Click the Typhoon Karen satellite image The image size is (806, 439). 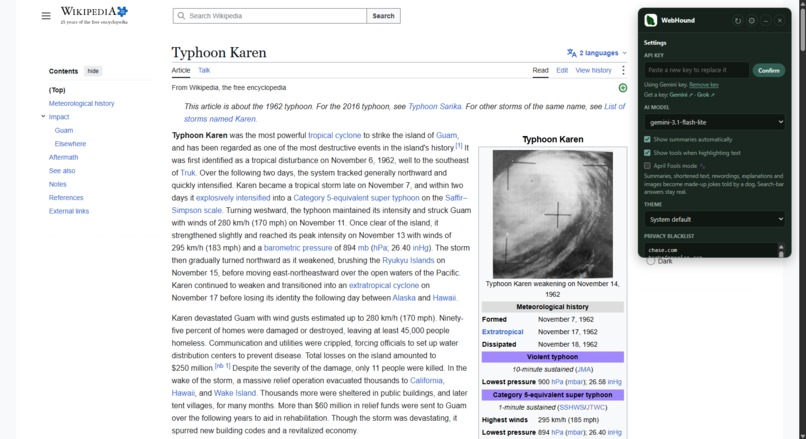(553, 214)
